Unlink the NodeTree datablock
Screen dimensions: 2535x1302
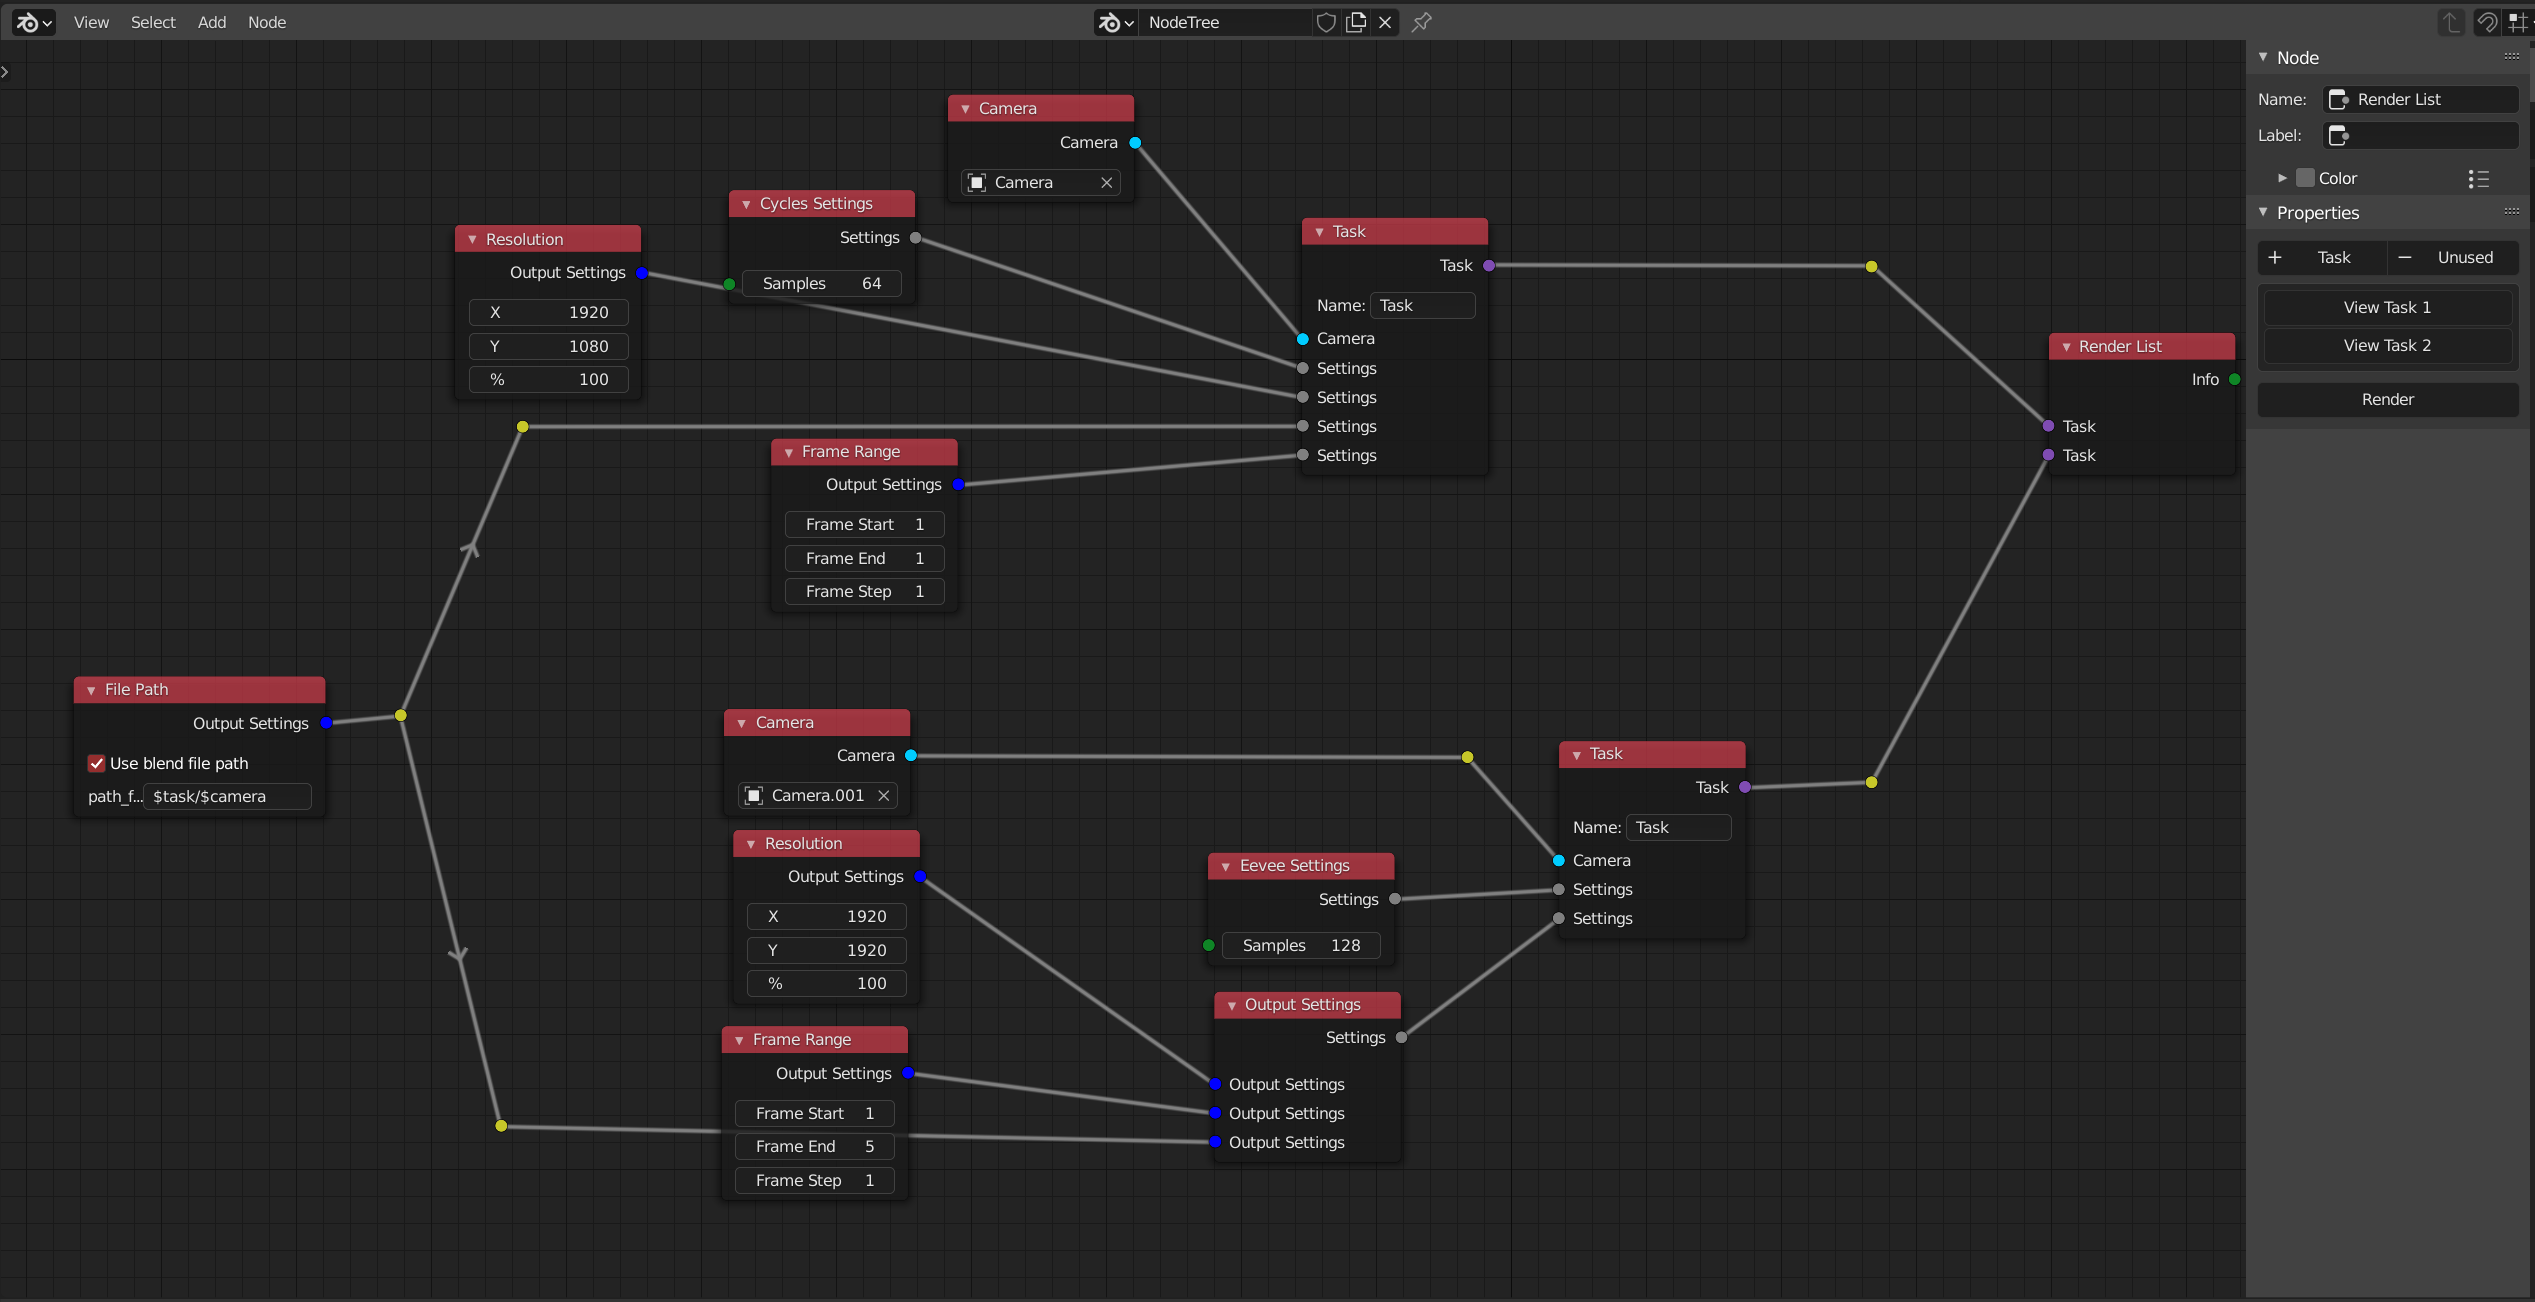pyautogui.click(x=1385, y=22)
